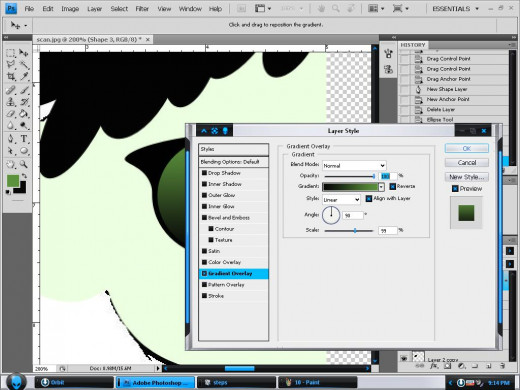Click the Scale slider handle
Image resolution: width=520 pixels, height=390 pixels.
355,230
